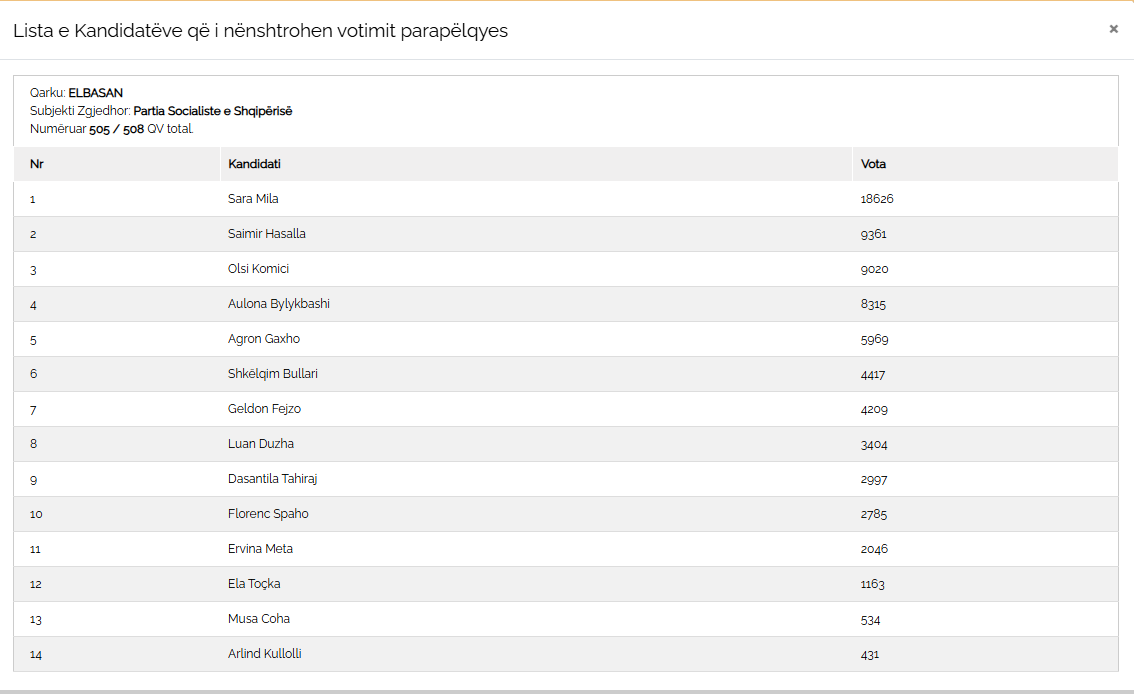Select the Aulona Bylykbashi entry
The height and width of the screenshot is (694, 1134).
point(279,304)
